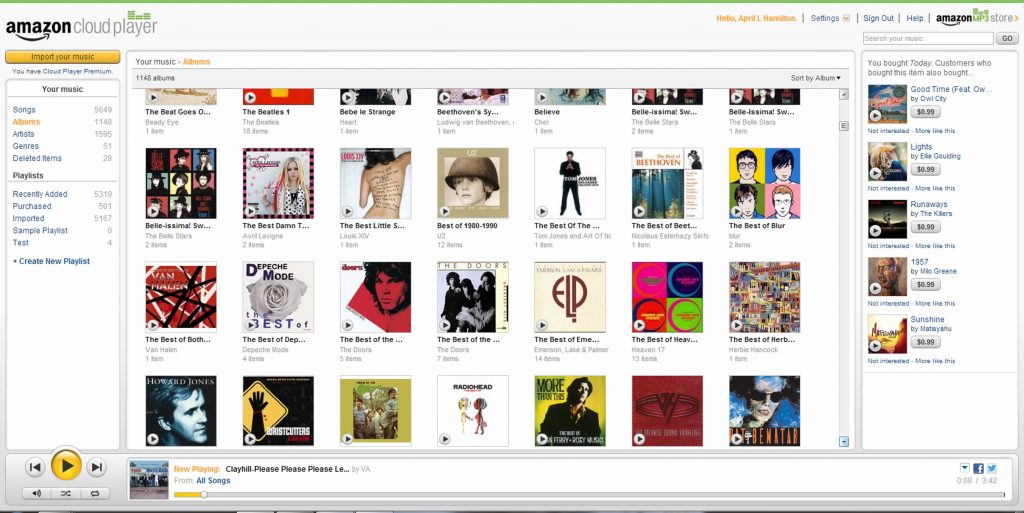Preview Sunshine by Matisyahu
This screenshot has width=1024, height=513.
point(875,346)
